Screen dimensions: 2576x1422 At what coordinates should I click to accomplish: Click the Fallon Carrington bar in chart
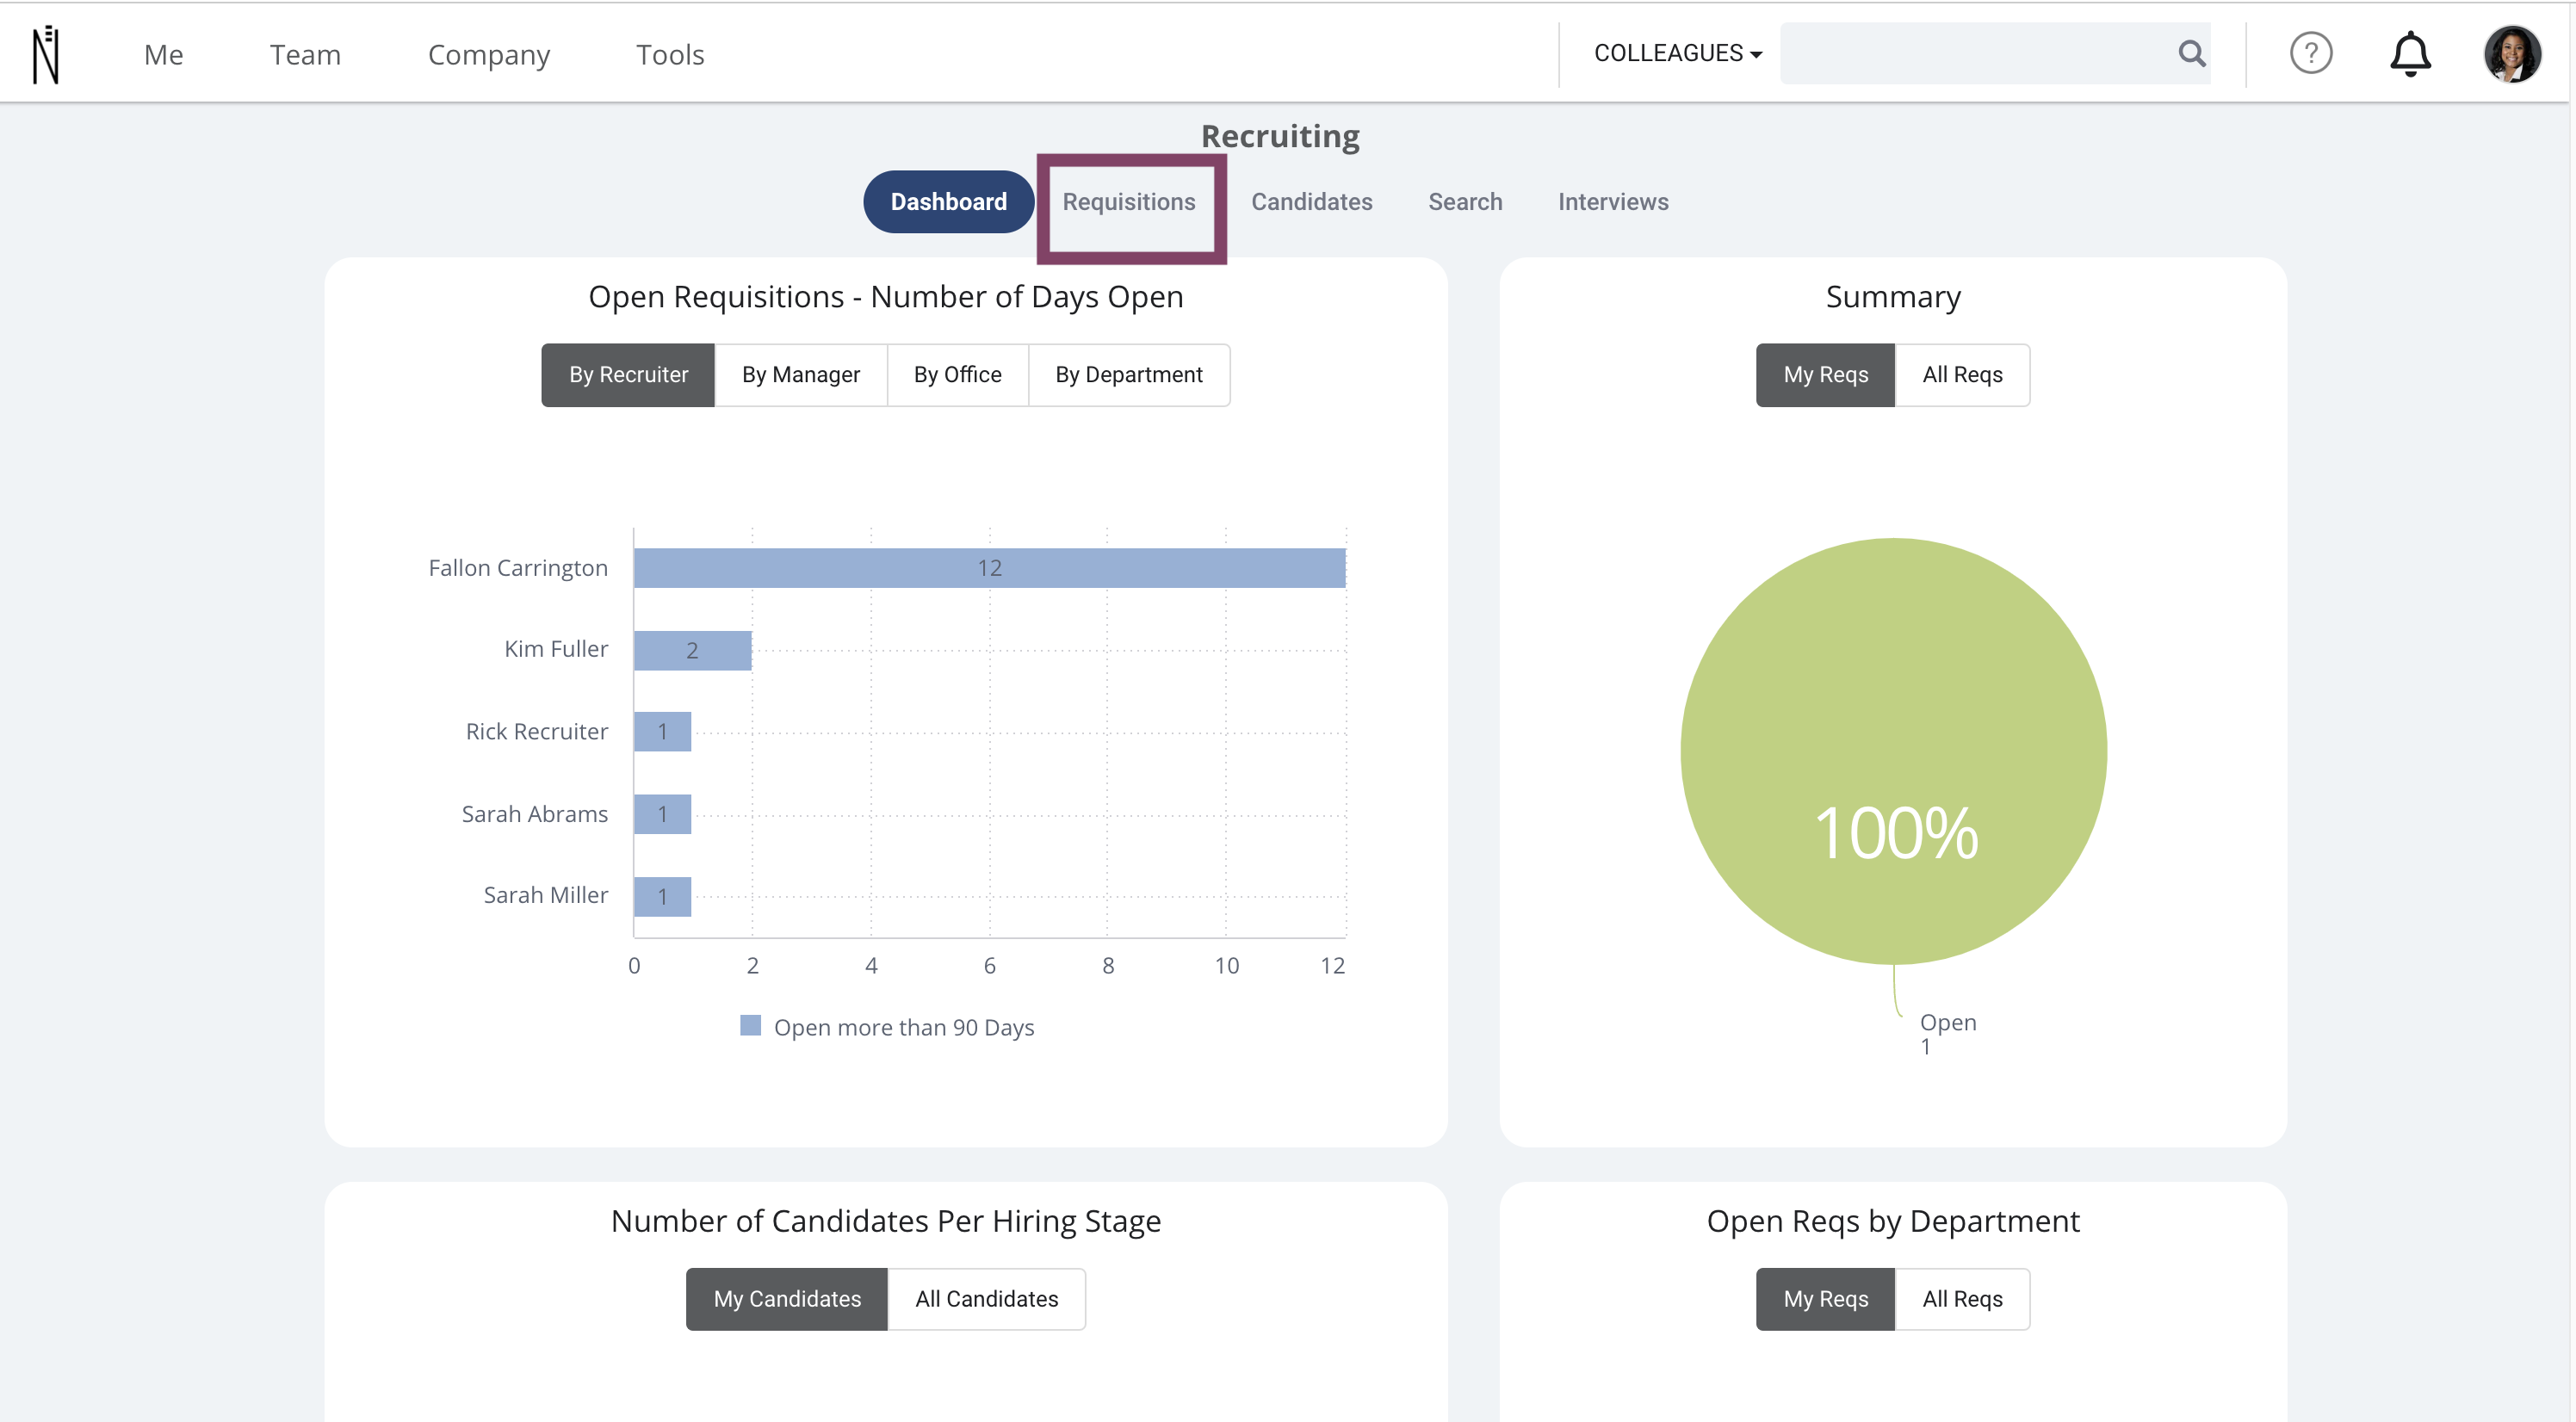[x=989, y=568]
